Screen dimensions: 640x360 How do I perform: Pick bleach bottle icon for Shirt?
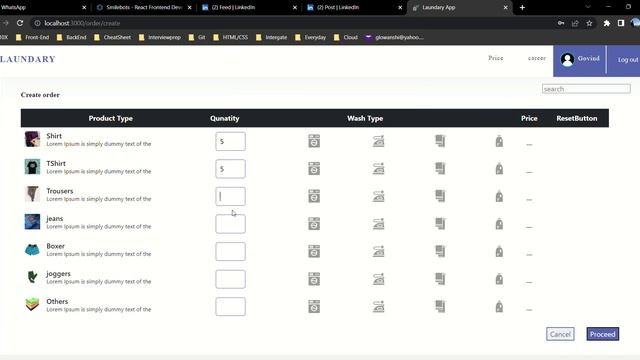tap(499, 141)
